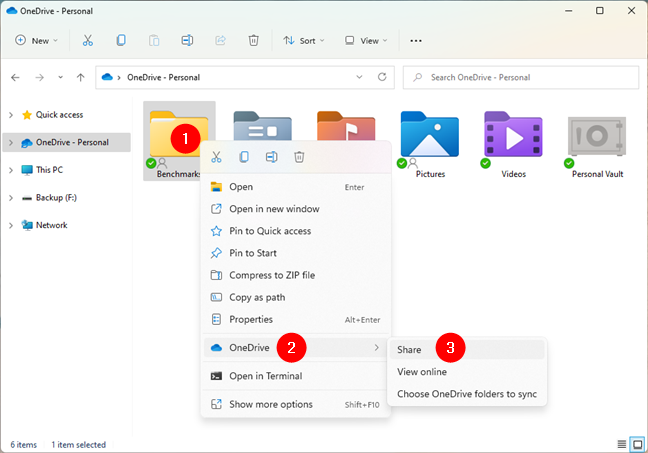Open the Sort dropdown menu
Screen dimensions: 648x453
304,41
